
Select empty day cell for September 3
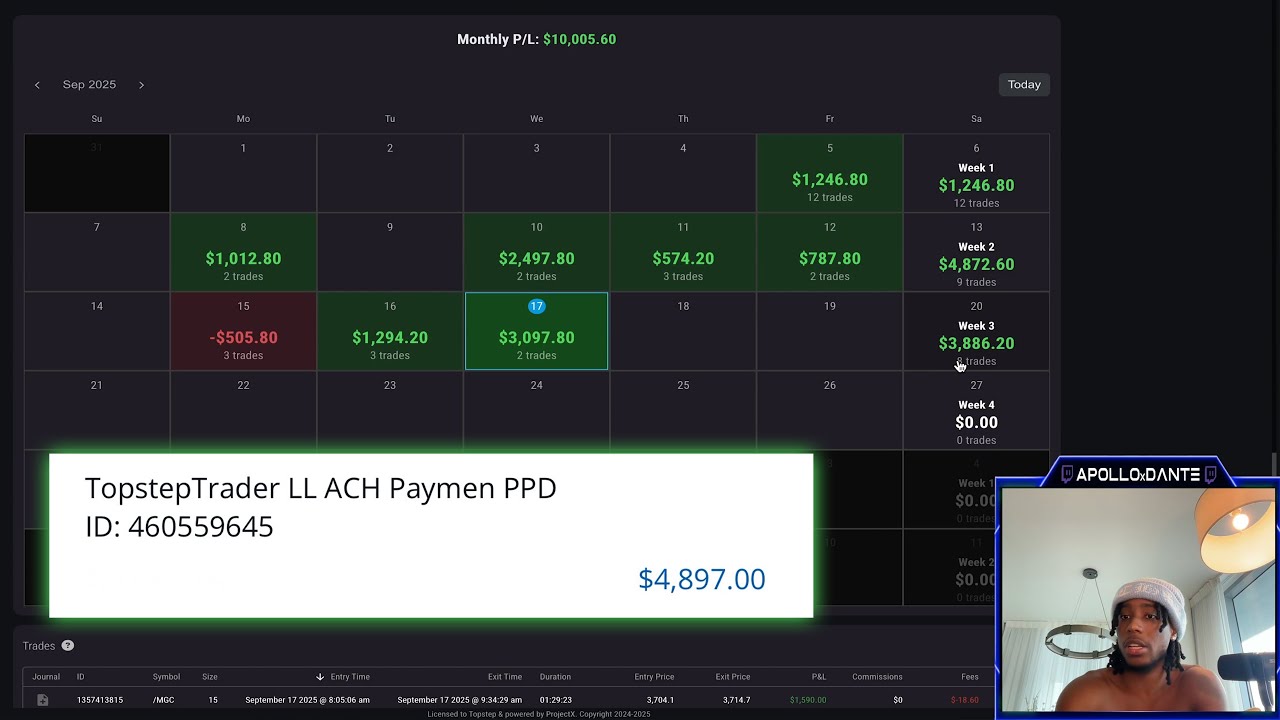tap(537, 173)
